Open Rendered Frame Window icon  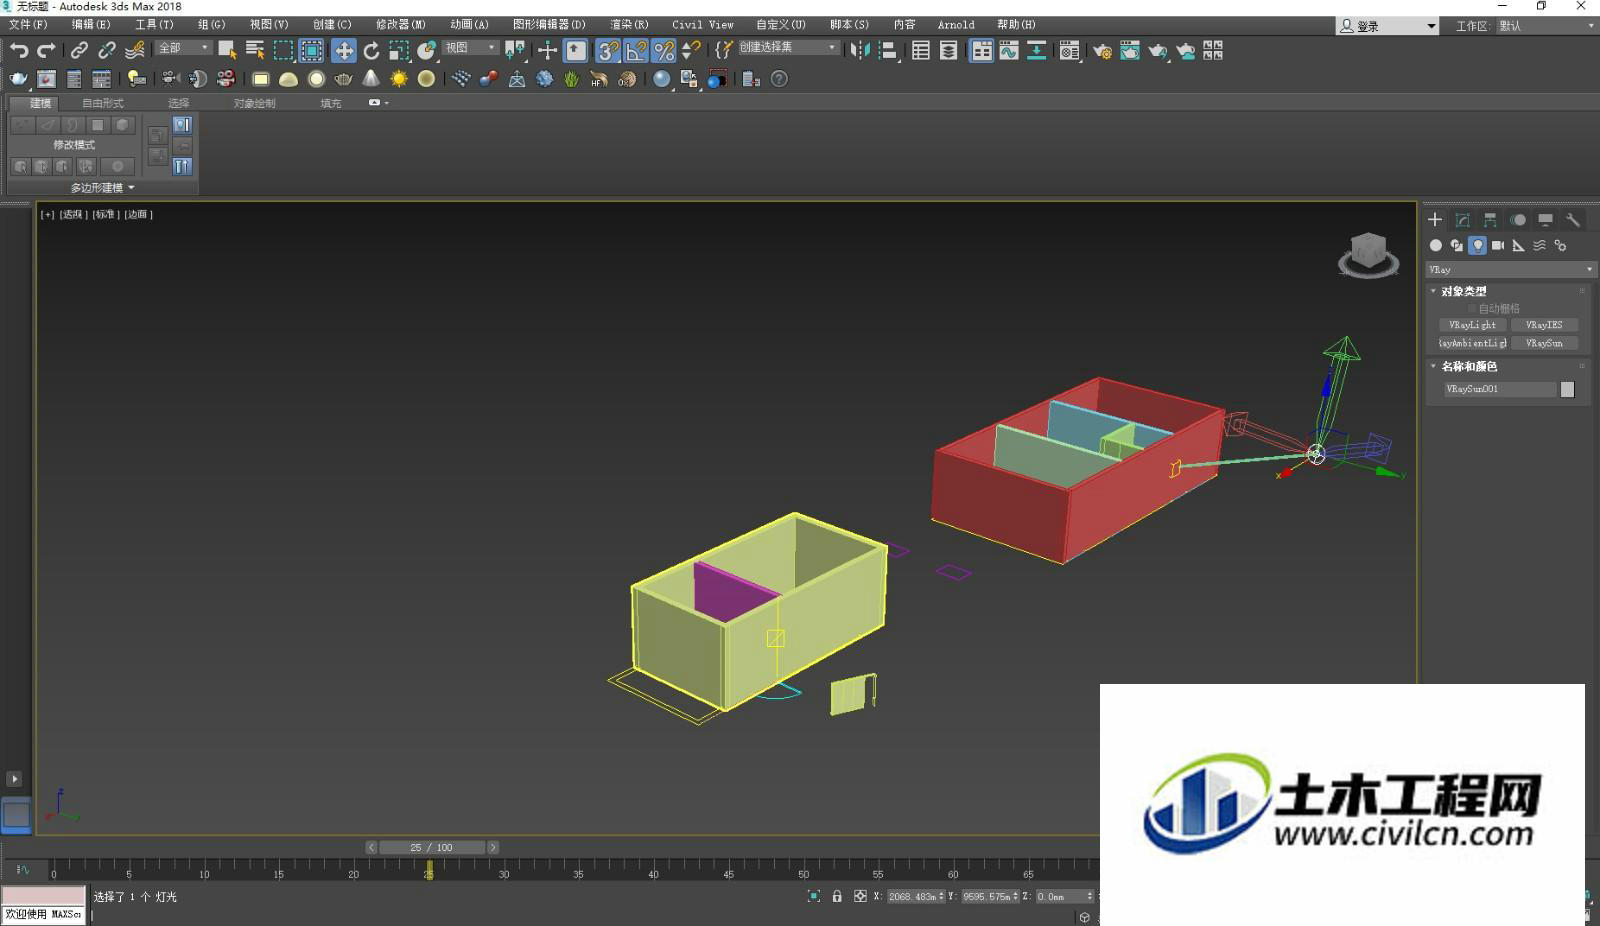point(1130,50)
